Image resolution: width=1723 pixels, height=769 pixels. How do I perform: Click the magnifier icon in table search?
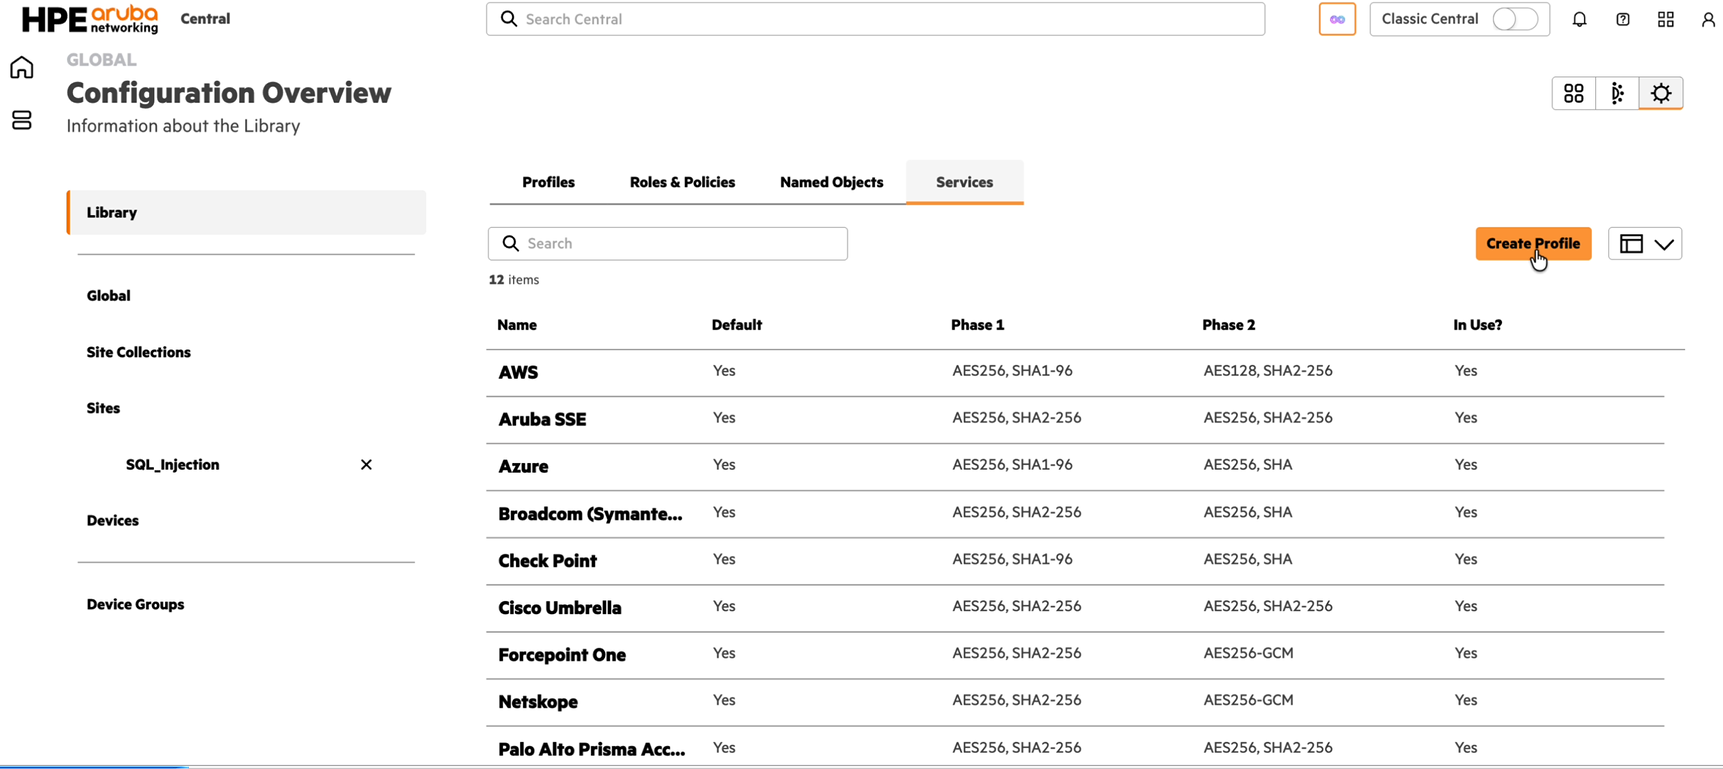(511, 243)
